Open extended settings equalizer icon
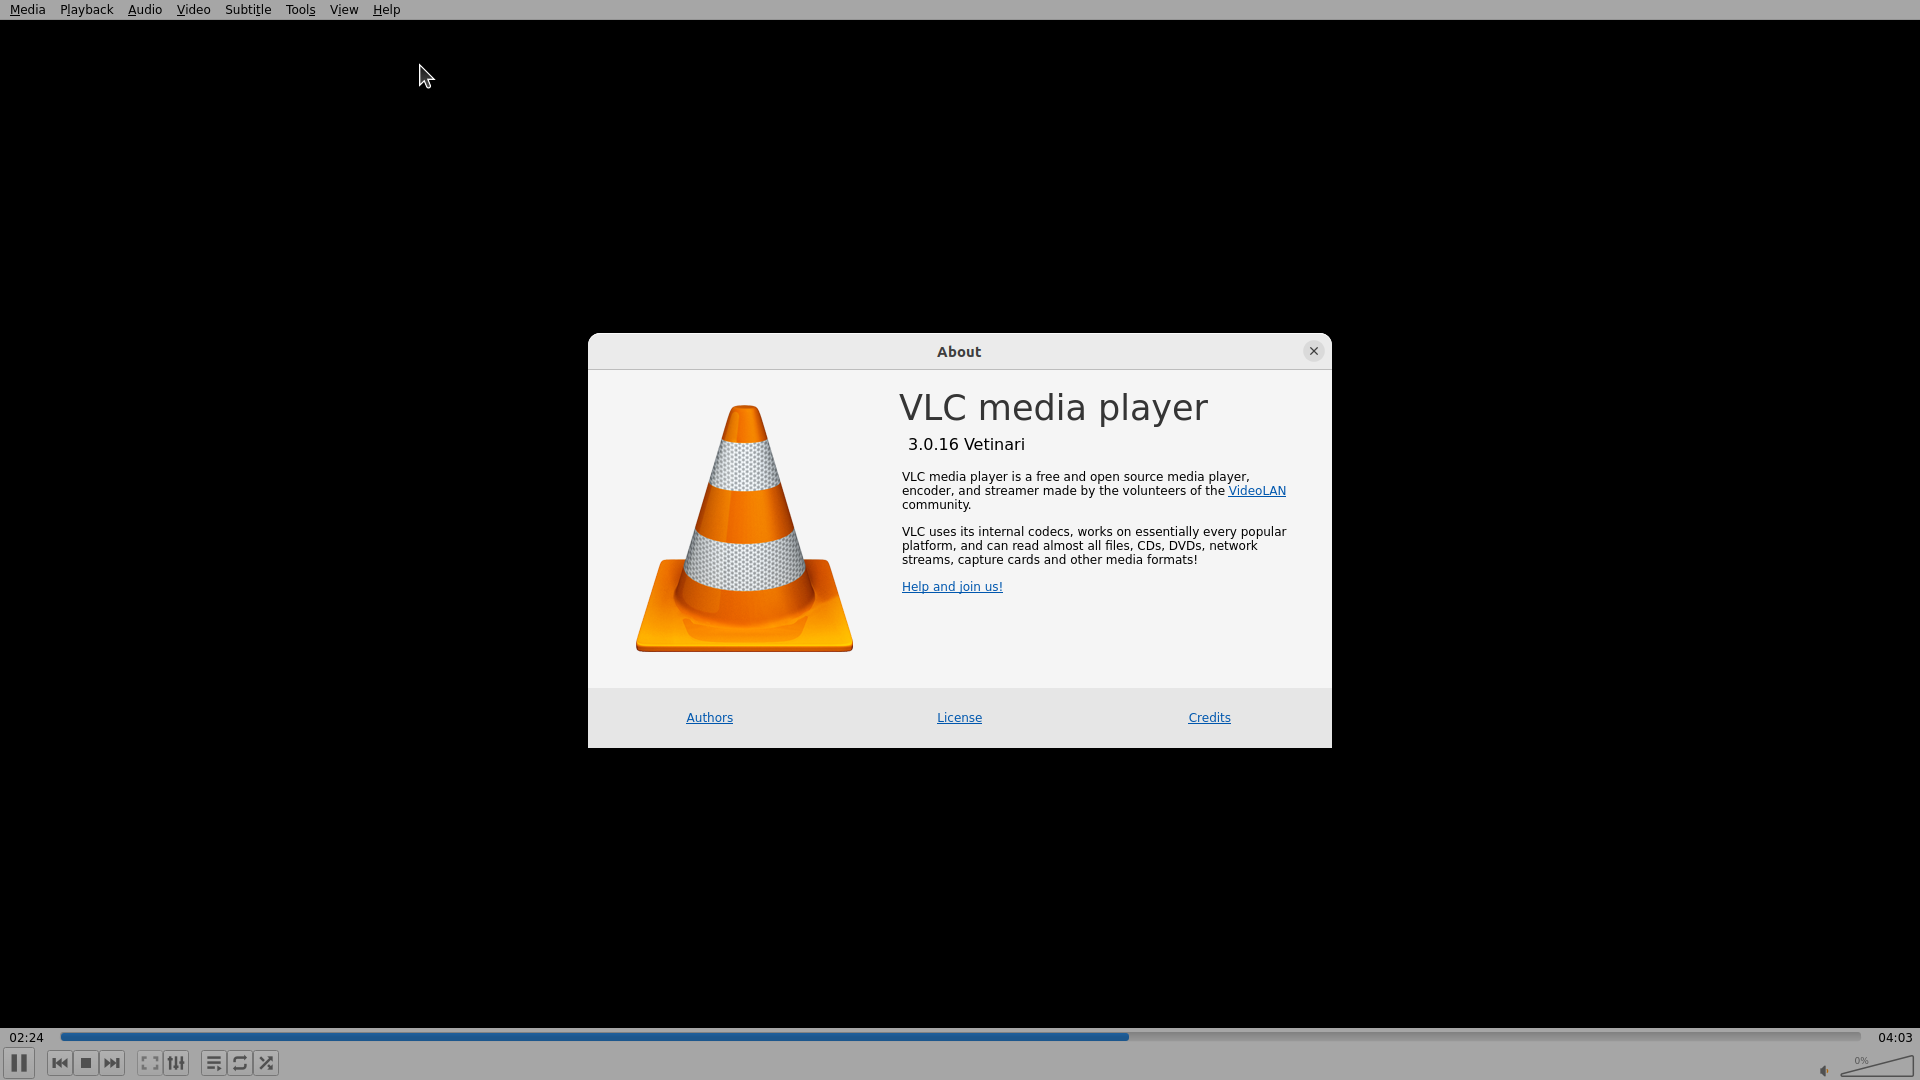This screenshot has height=1080, width=1920. [176, 1063]
